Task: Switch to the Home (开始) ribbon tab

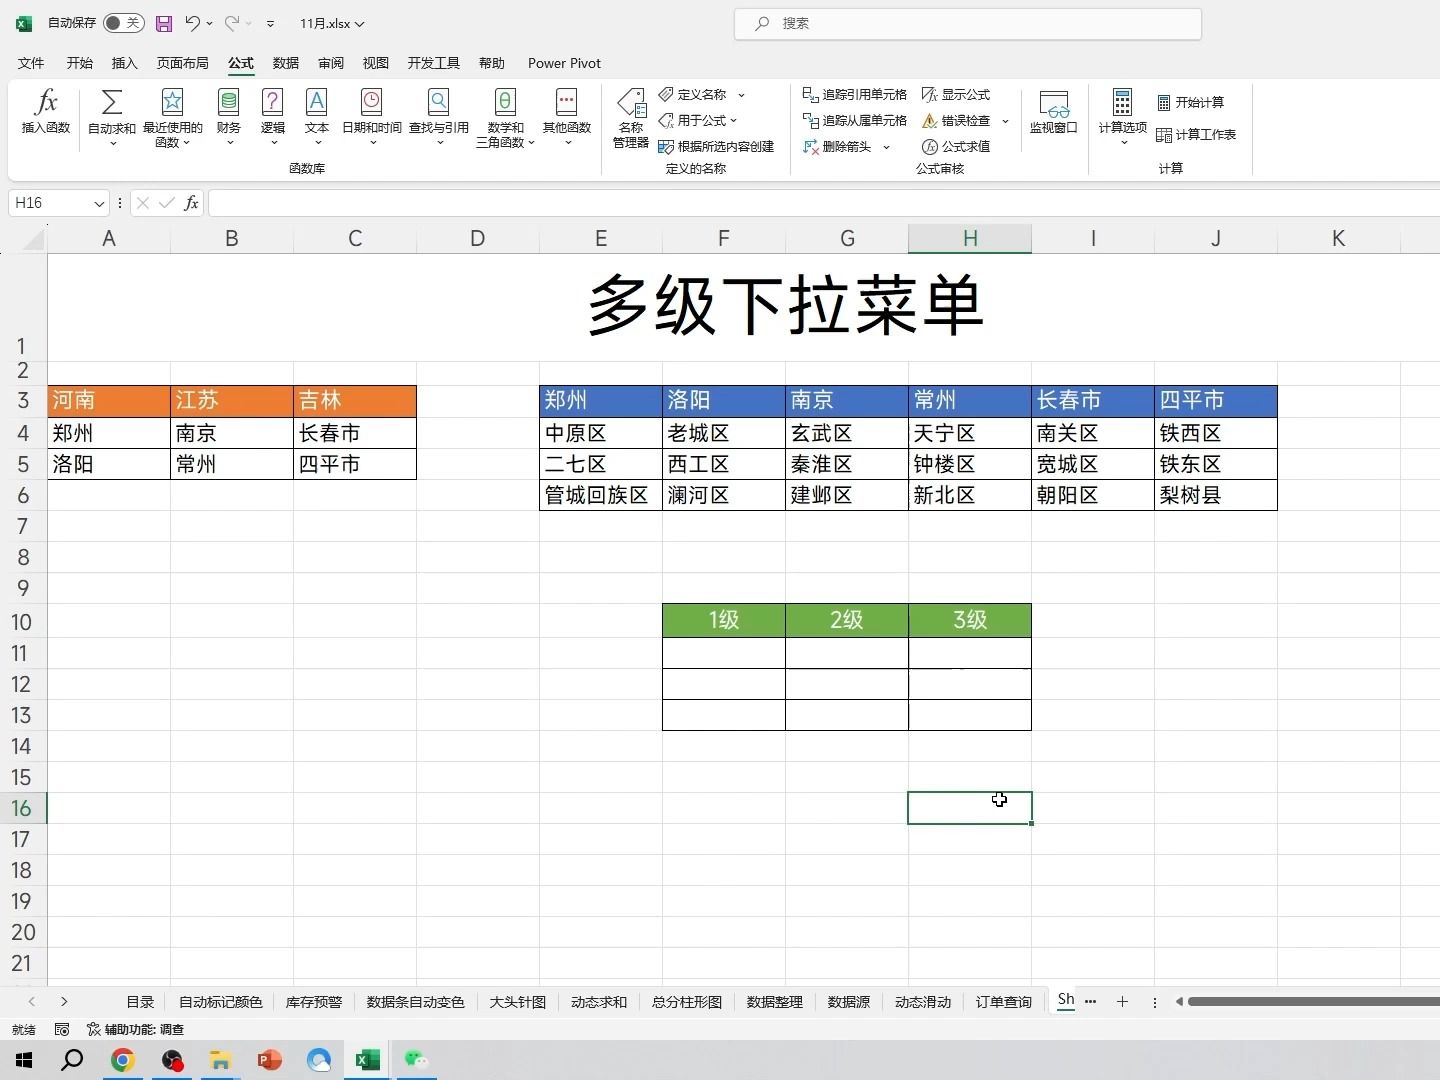Action: pos(80,63)
